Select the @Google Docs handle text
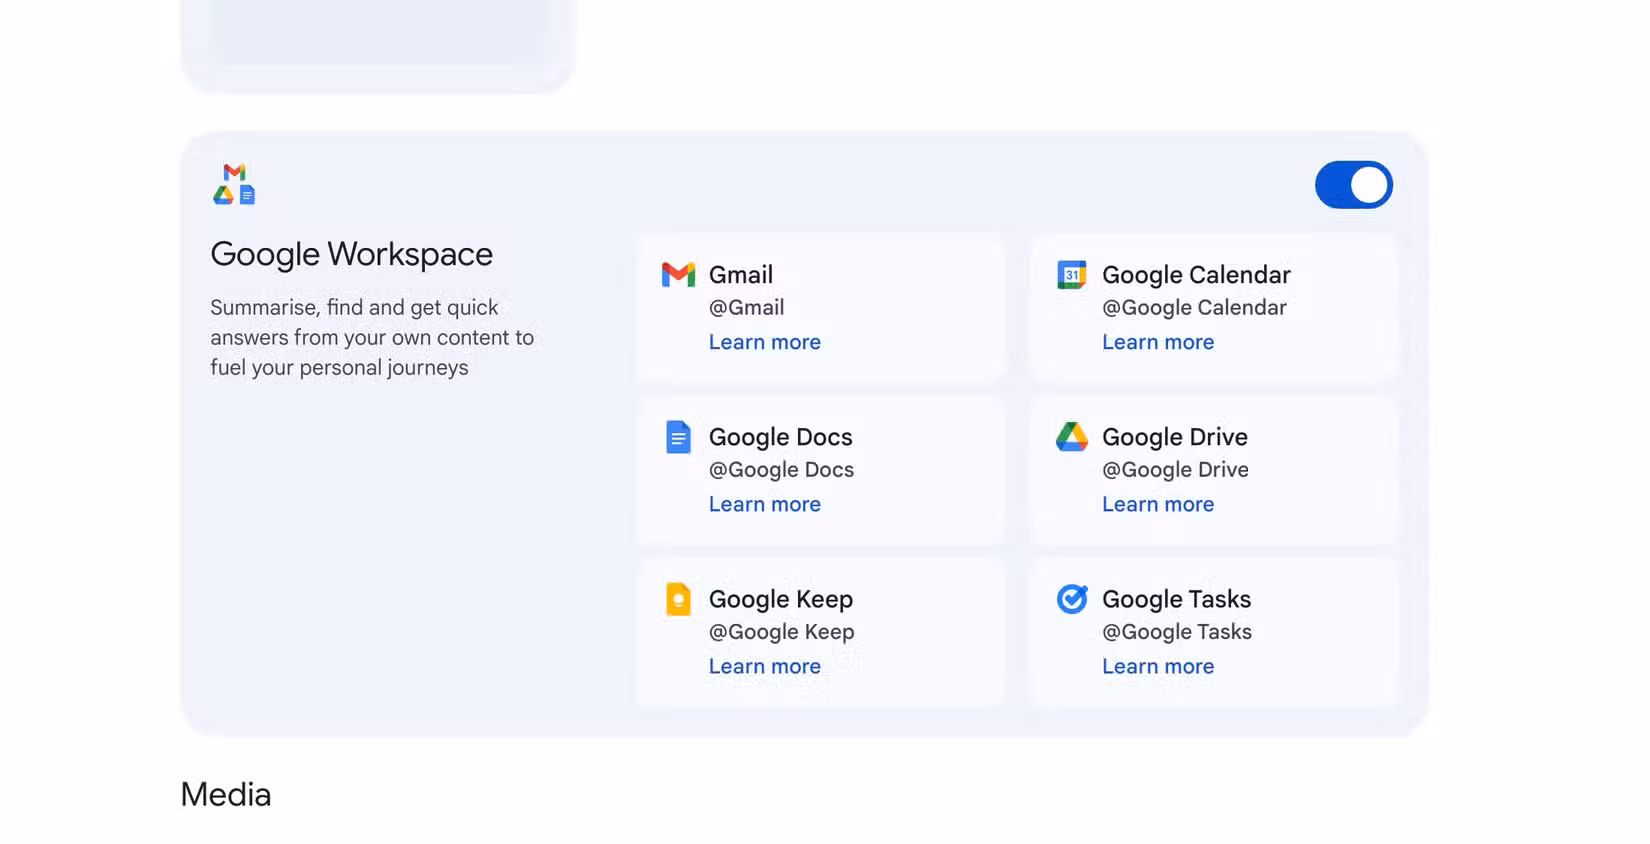 [x=781, y=470]
